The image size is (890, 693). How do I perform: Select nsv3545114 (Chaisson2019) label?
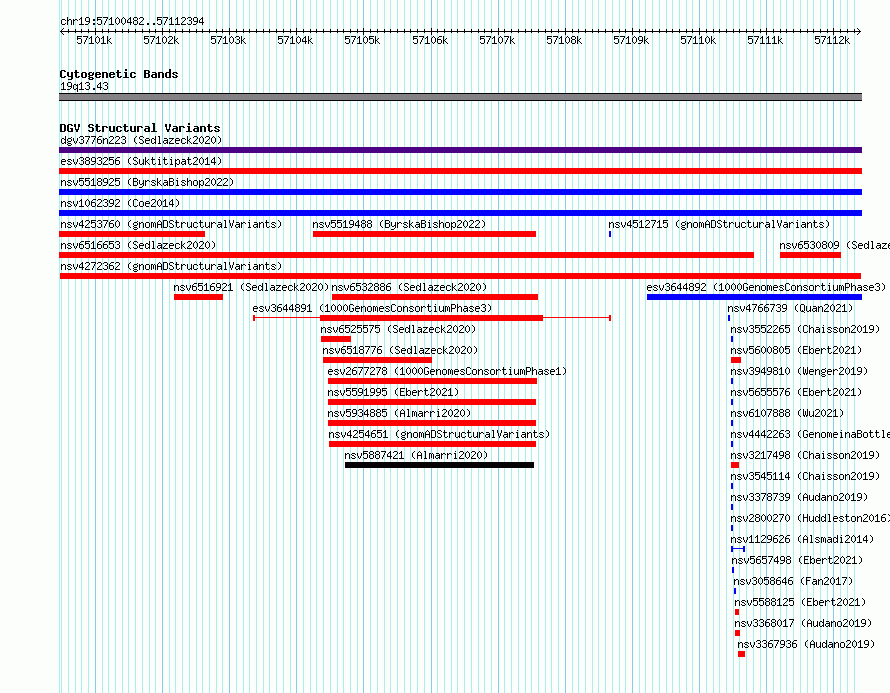tap(805, 476)
